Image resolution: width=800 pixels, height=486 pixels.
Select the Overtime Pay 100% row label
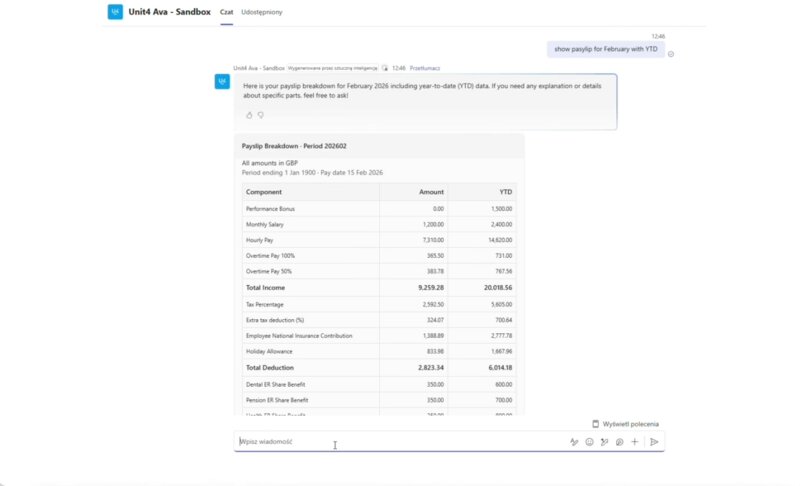pos(270,256)
